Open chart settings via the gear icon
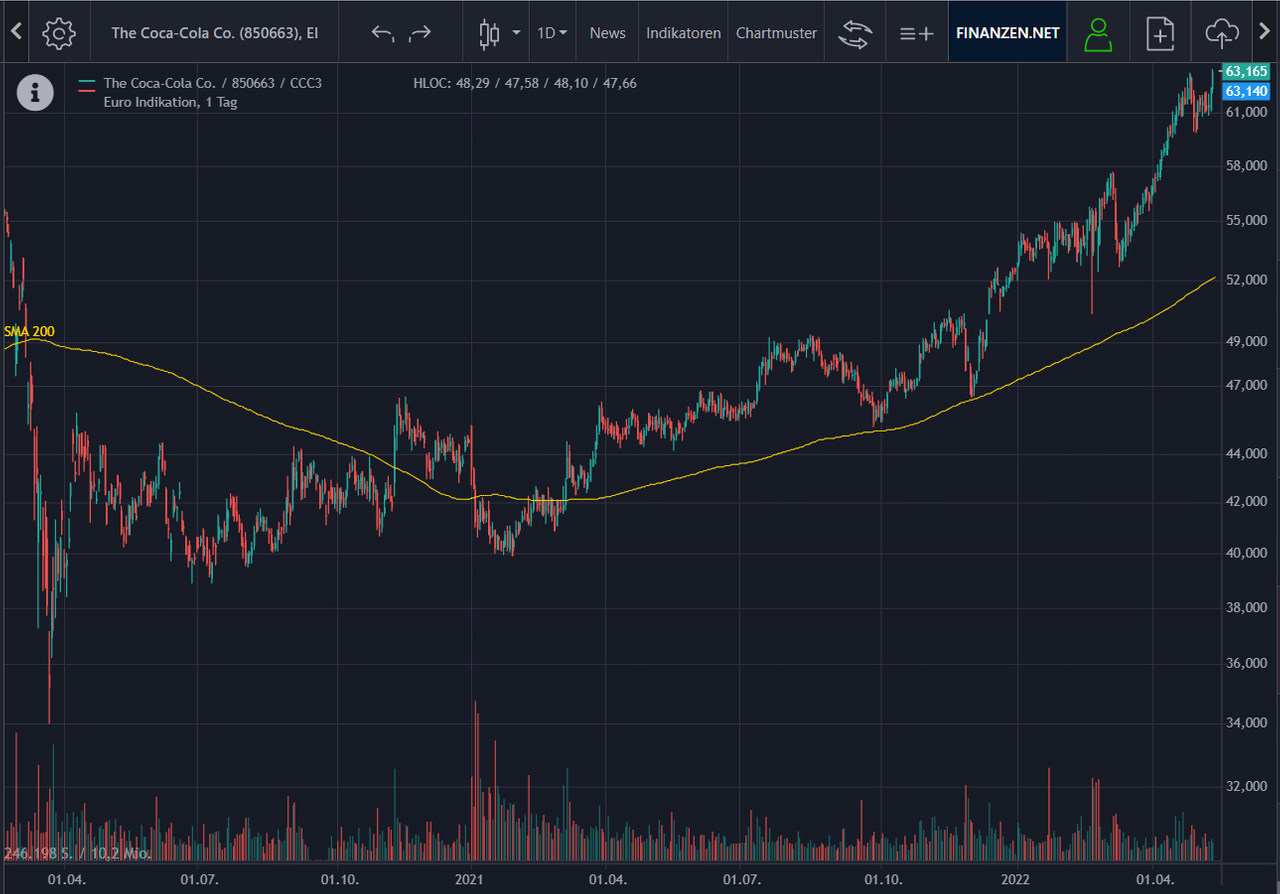This screenshot has width=1280, height=894. pyautogui.click(x=59, y=33)
